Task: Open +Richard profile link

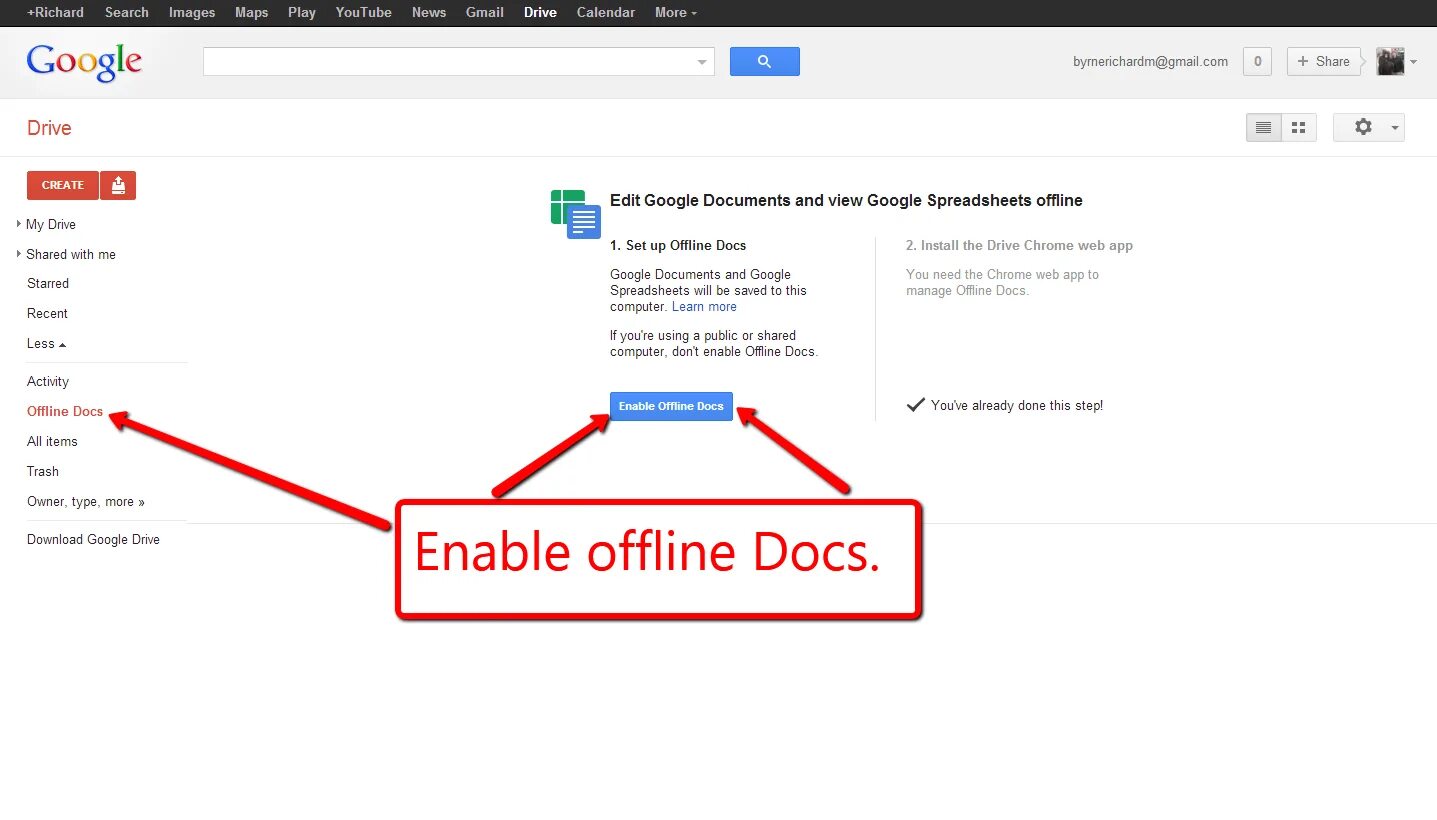Action: tap(55, 12)
